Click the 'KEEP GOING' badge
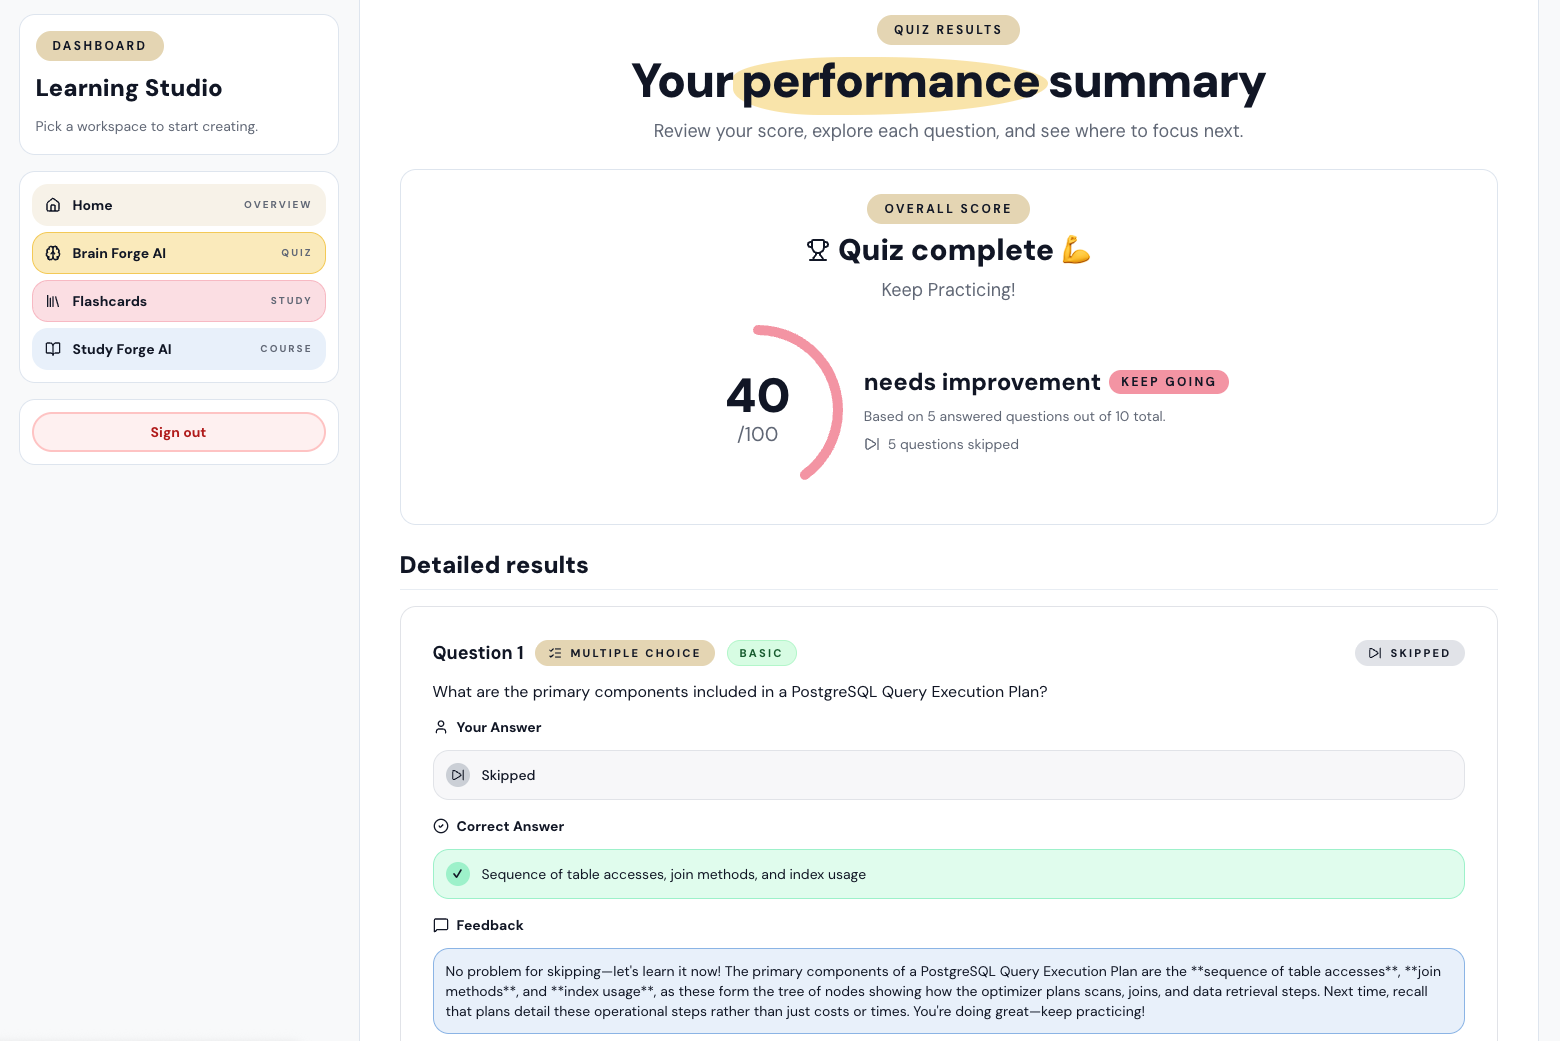This screenshot has height=1041, width=1560. coord(1168,382)
